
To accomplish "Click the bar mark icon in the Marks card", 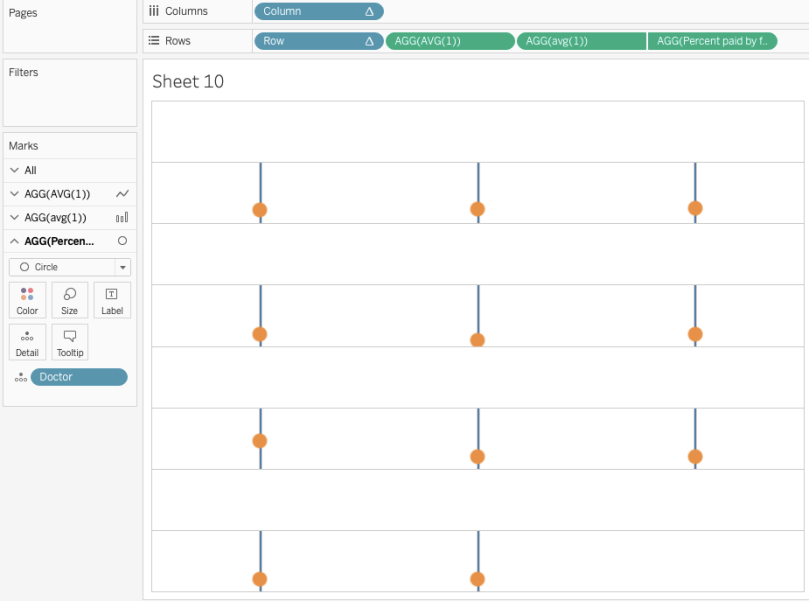I will (x=122, y=217).
